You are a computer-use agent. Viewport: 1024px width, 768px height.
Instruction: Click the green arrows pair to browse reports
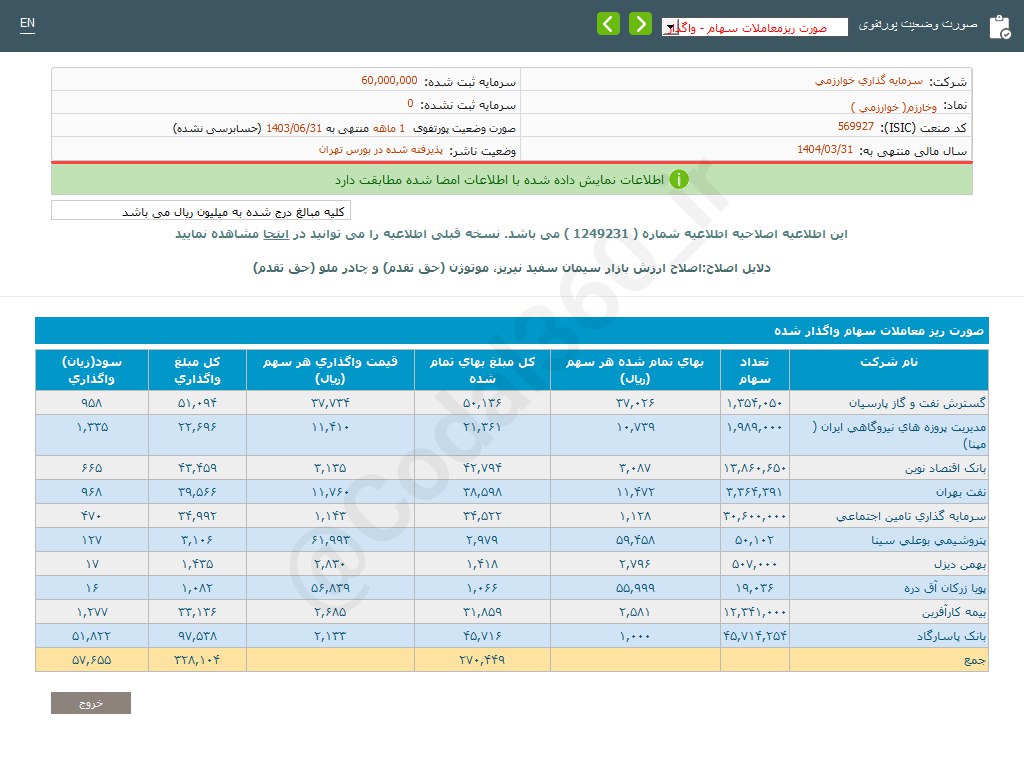tap(624, 23)
